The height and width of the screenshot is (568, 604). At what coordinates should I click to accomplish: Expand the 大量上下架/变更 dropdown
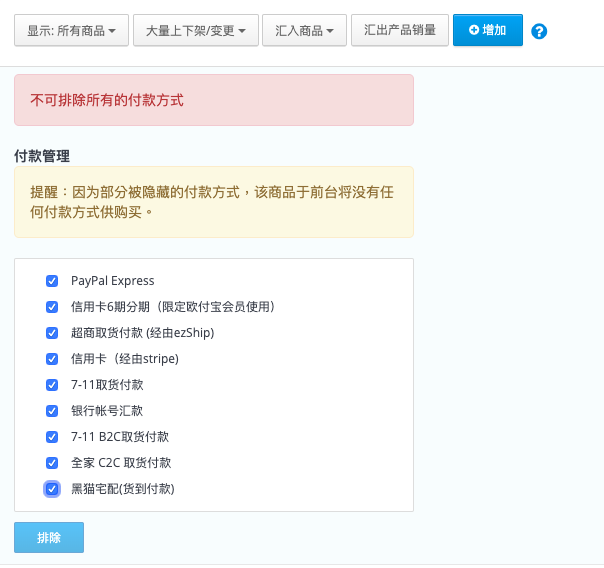196,30
